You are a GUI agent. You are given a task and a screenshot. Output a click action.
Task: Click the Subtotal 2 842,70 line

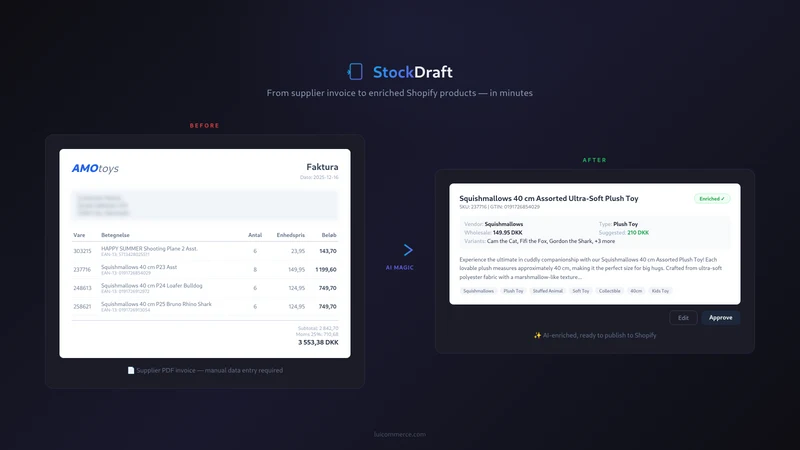pyautogui.click(x=318, y=328)
